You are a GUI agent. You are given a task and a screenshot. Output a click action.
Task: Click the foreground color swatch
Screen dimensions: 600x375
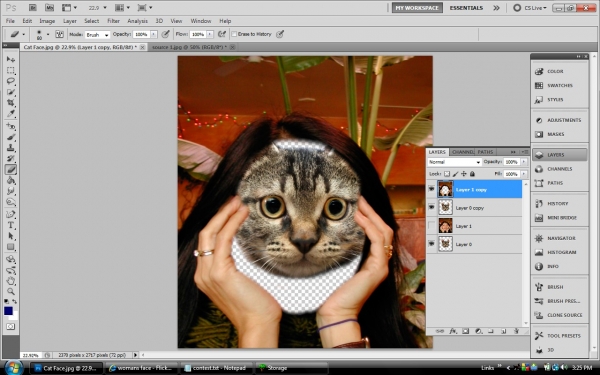[8, 311]
